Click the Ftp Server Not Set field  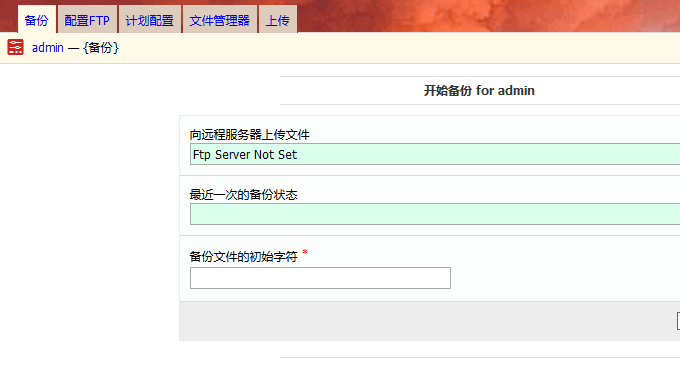(x=435, y=154)
